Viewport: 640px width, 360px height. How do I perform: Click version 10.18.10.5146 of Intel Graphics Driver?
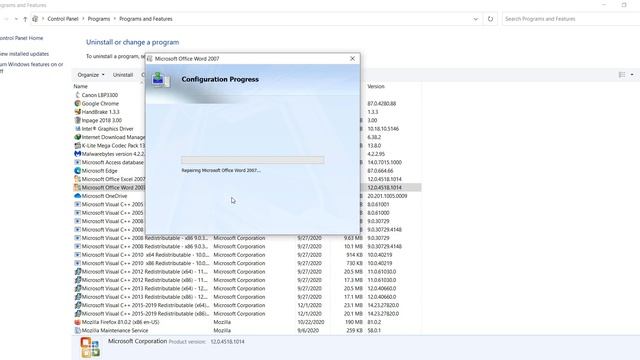(383, 129)
